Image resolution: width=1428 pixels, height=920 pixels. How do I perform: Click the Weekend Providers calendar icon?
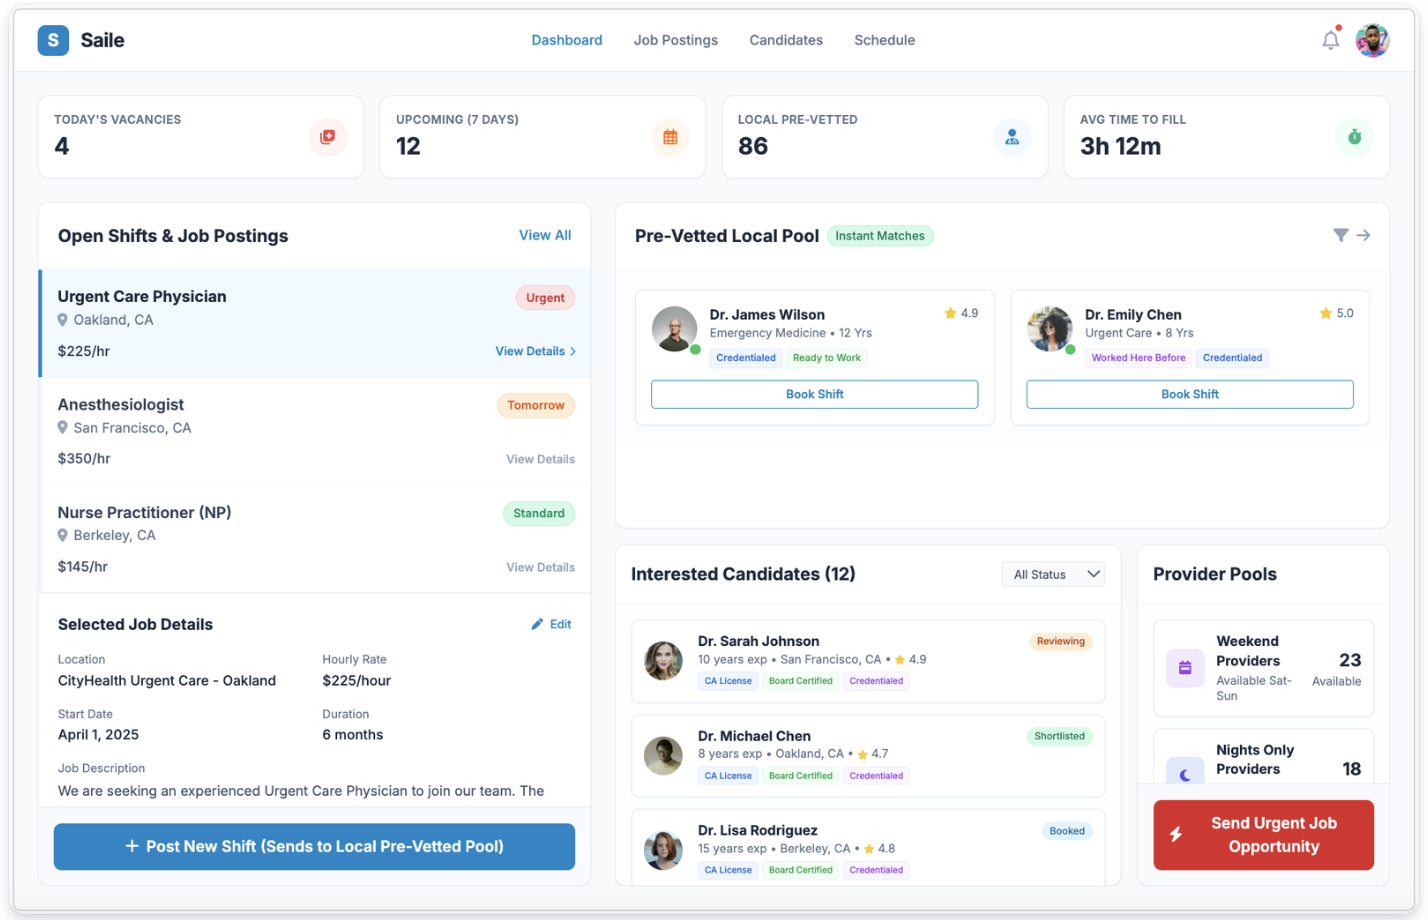[1185, 668]
